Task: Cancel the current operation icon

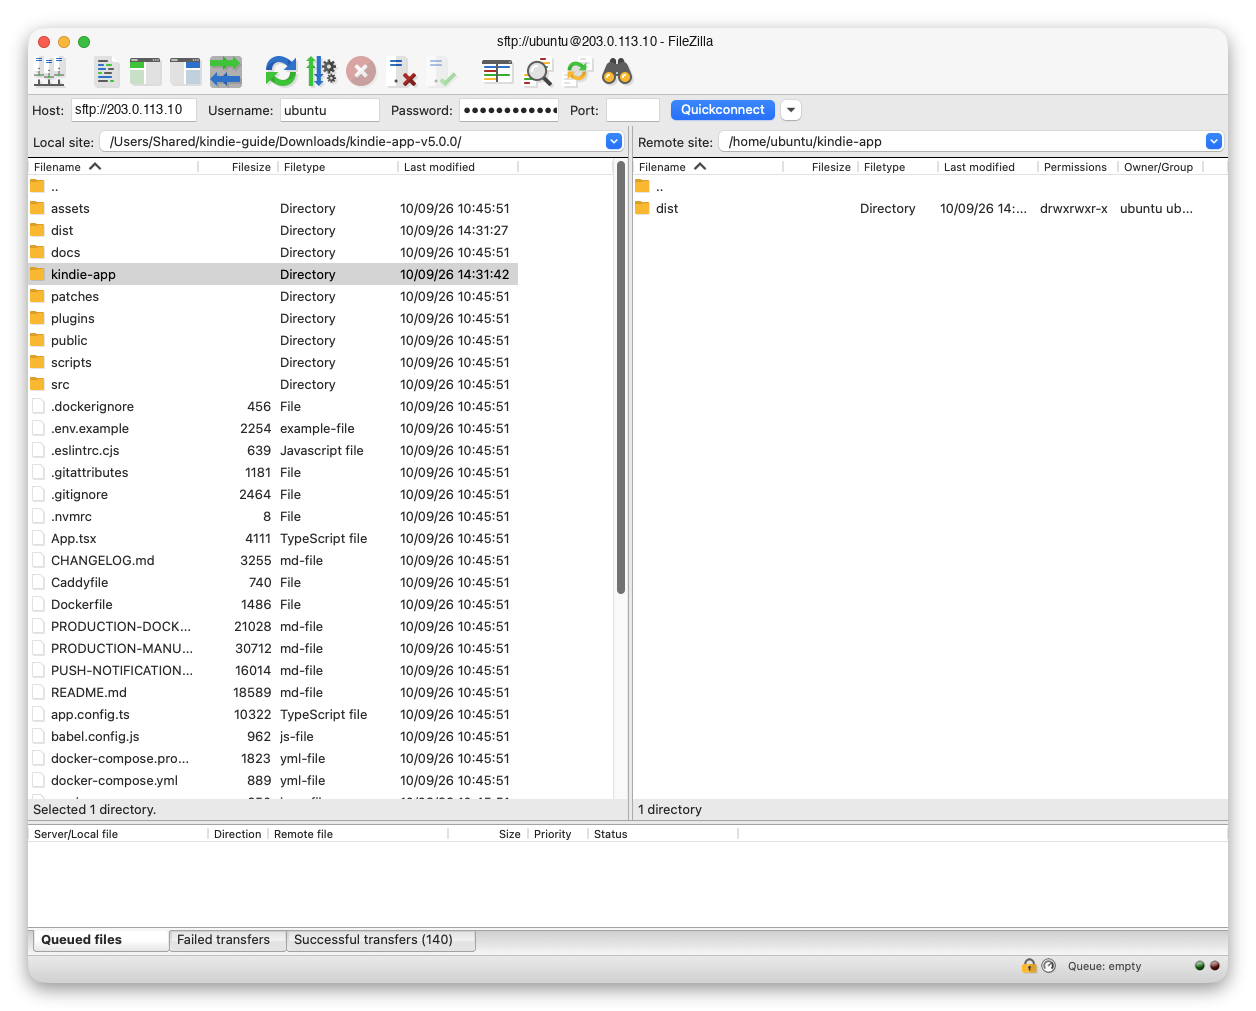Action: (x=361, y=71)
